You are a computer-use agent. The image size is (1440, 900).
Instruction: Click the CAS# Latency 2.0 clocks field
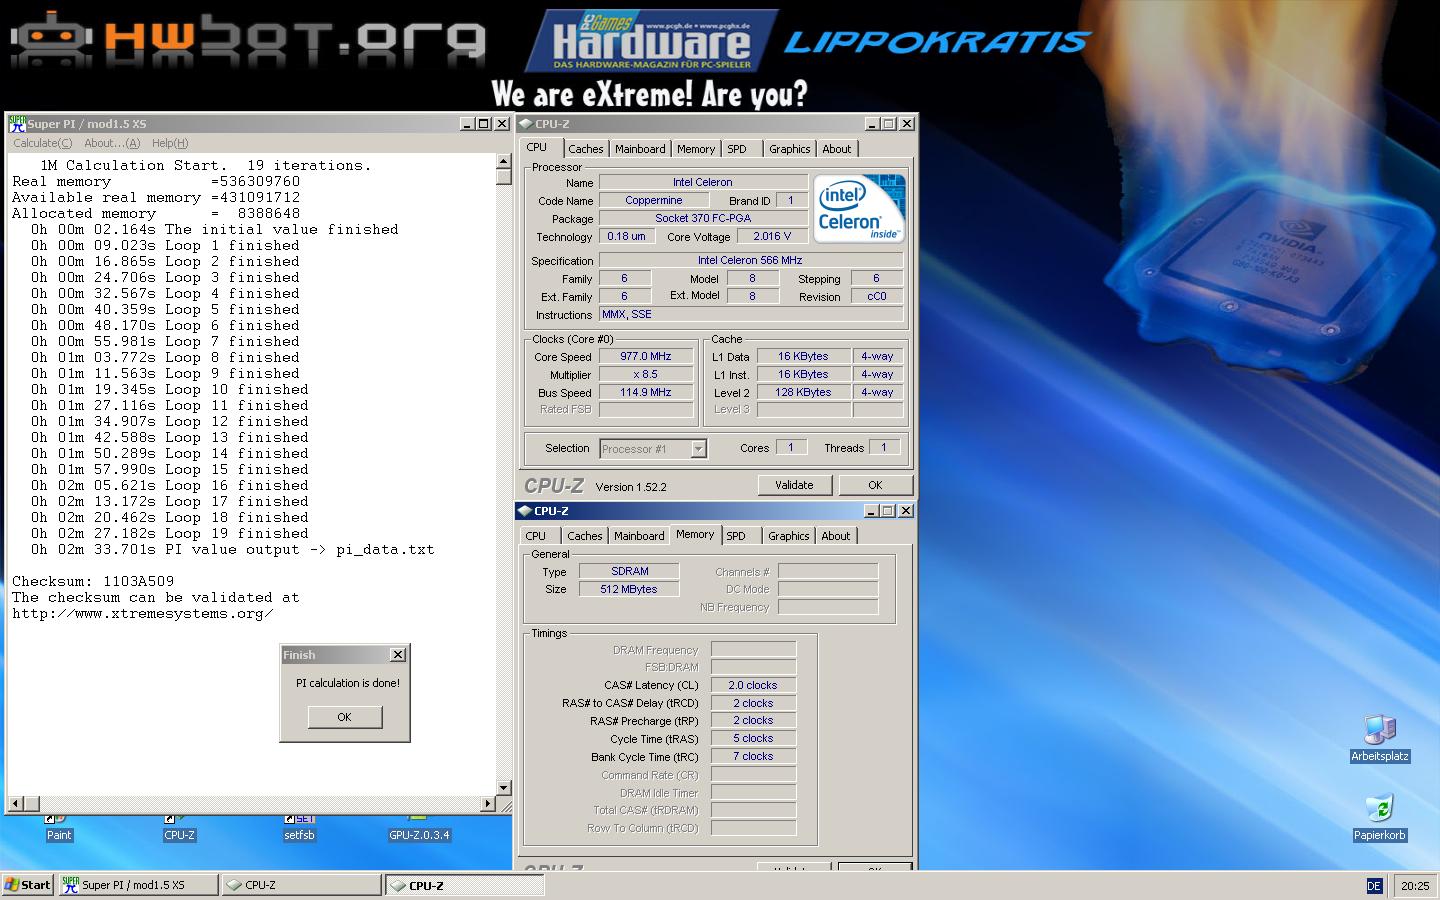pos(753,685)
